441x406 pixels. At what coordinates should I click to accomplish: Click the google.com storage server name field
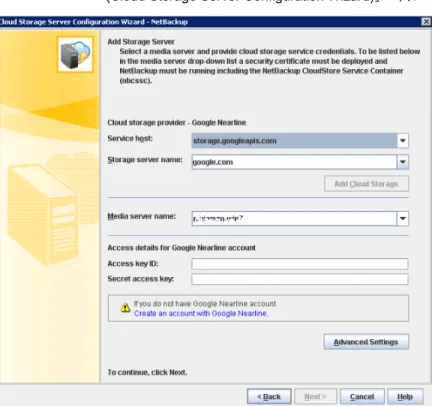click(x=294, y=162)
